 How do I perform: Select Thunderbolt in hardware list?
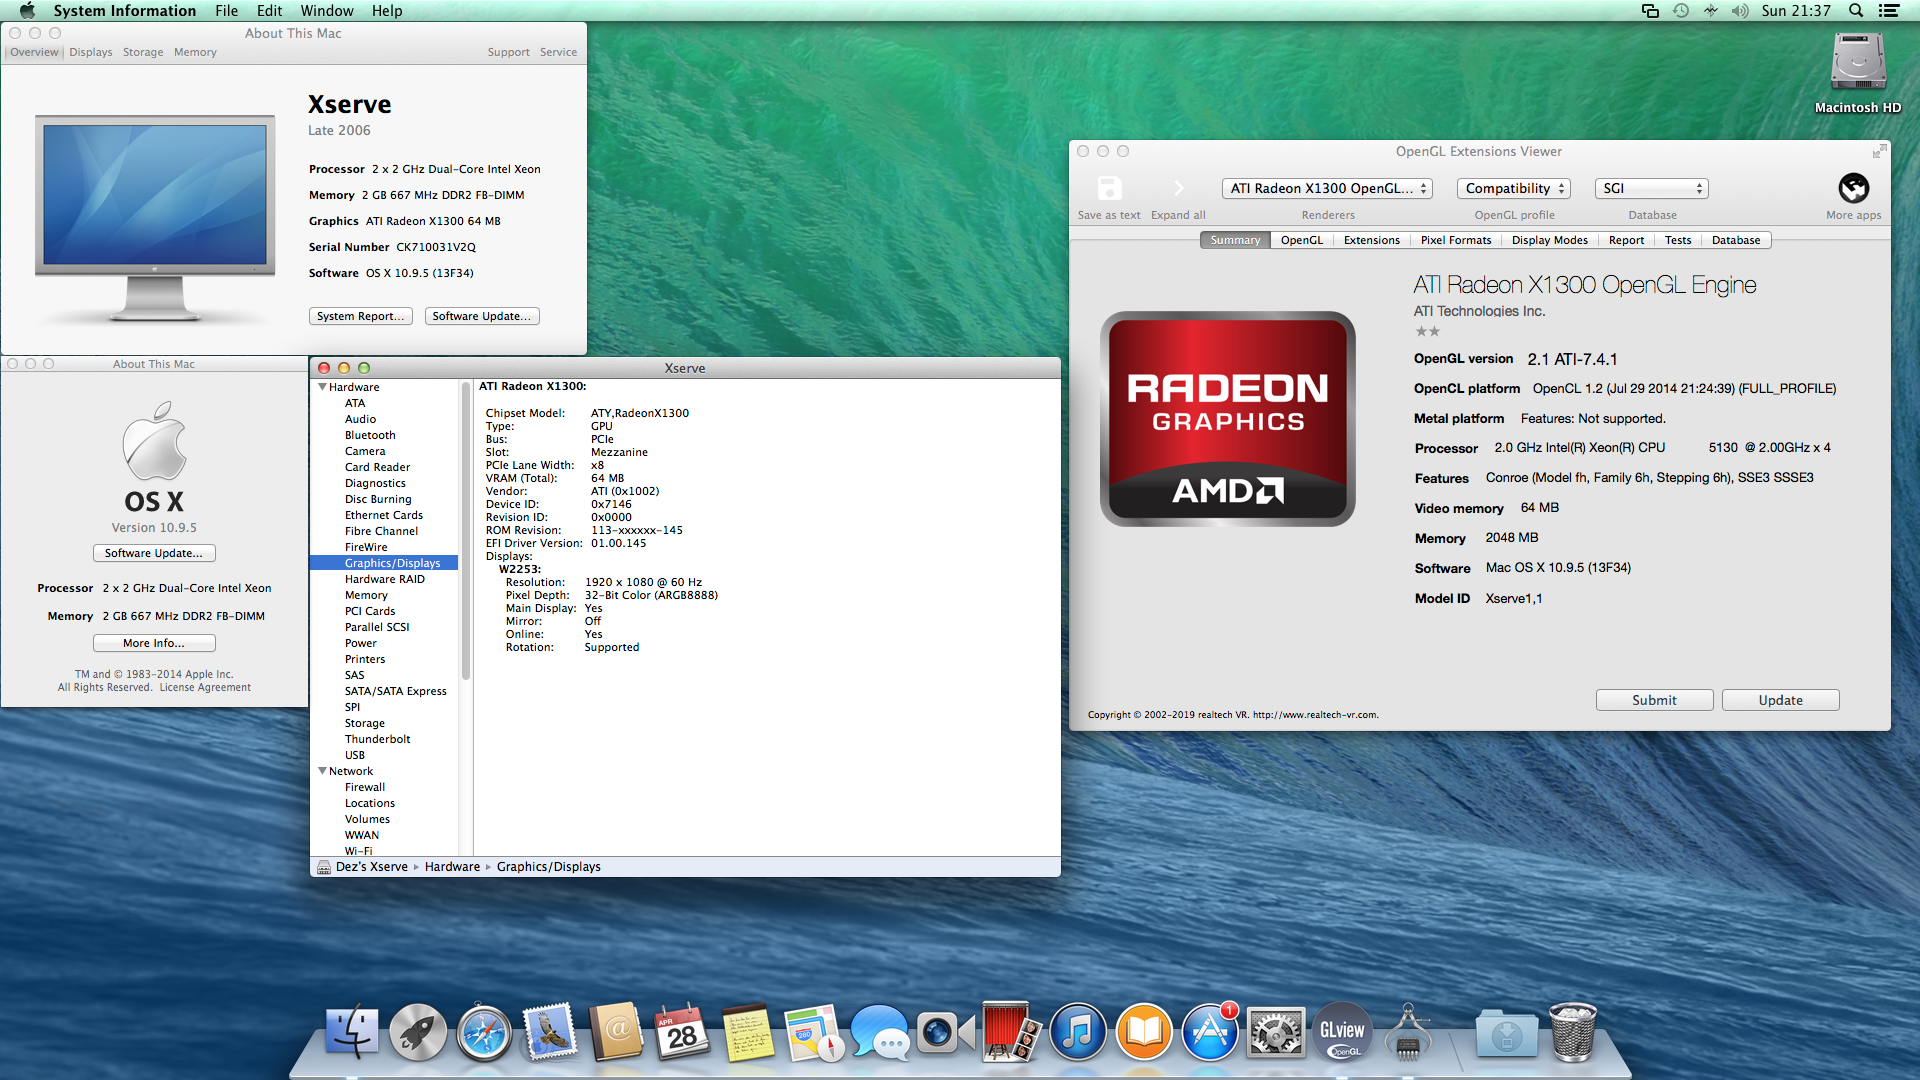pyautogui.click(x=377, y=739)
